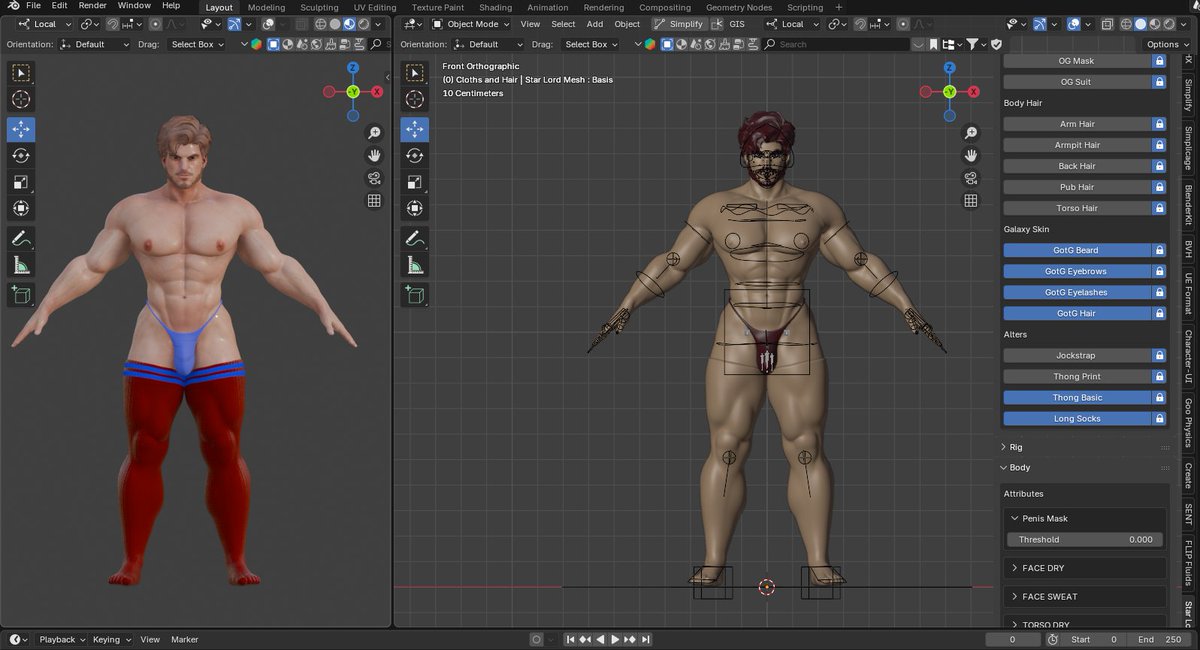Adjust the Threshold slider
Screen dimensions: 1200x650
tap(1085, 539)
